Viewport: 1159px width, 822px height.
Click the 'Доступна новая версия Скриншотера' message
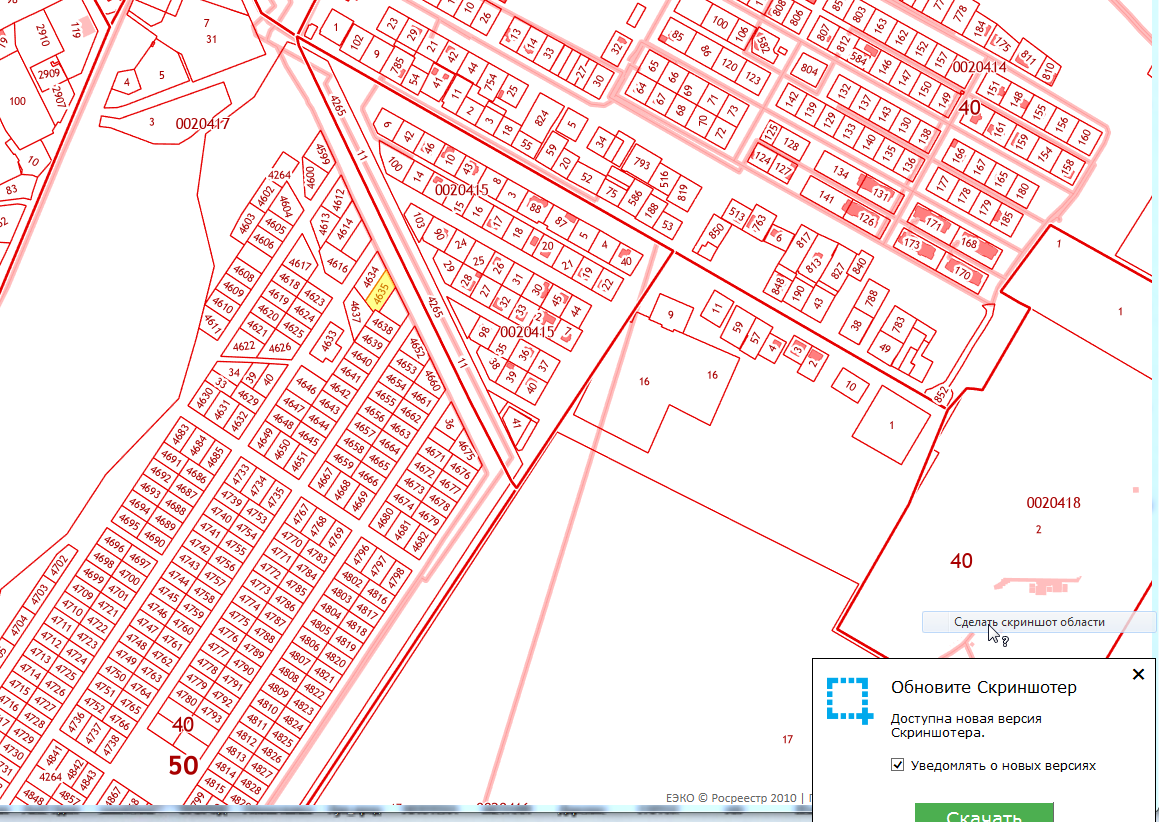click(x=966, y=725)
